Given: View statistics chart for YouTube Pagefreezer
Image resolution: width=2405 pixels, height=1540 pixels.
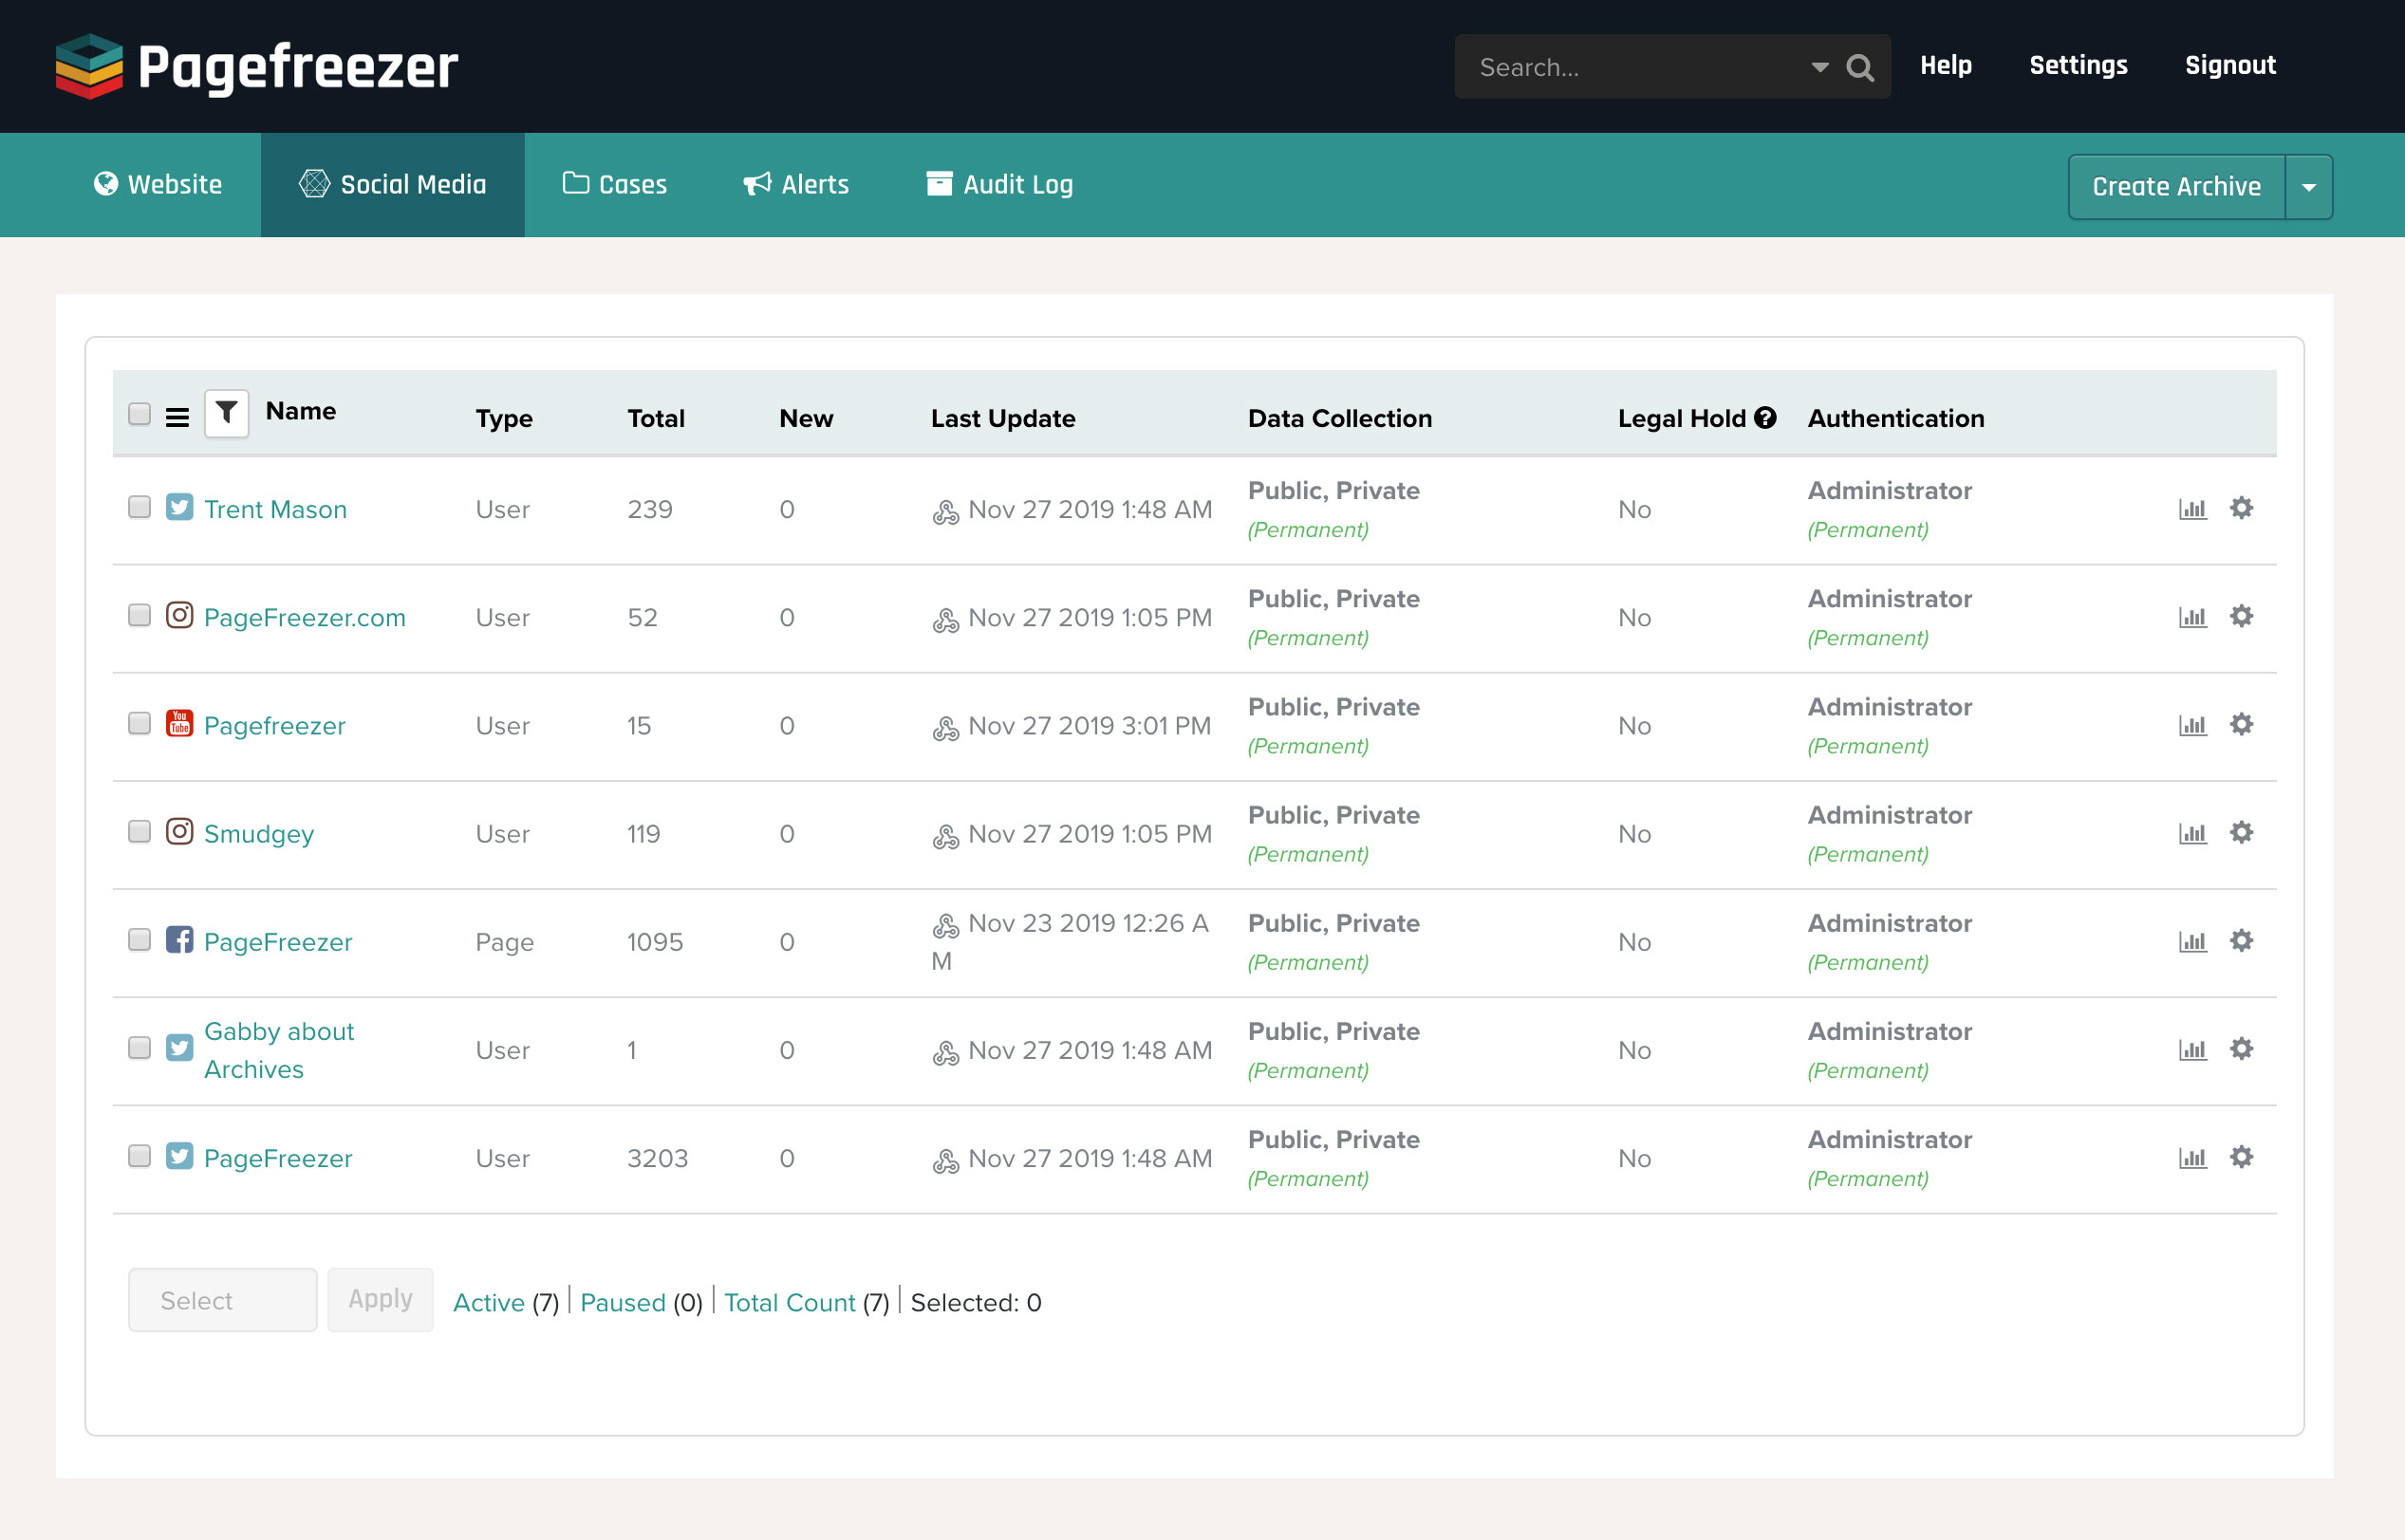Looking at the screenshot, I should coord(2193,725).
